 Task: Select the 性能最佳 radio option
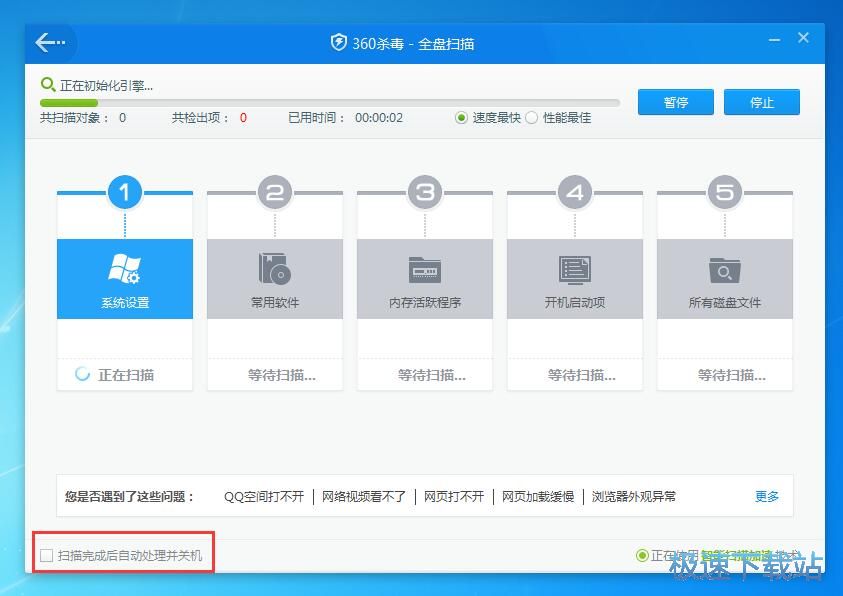pos(531,118)
